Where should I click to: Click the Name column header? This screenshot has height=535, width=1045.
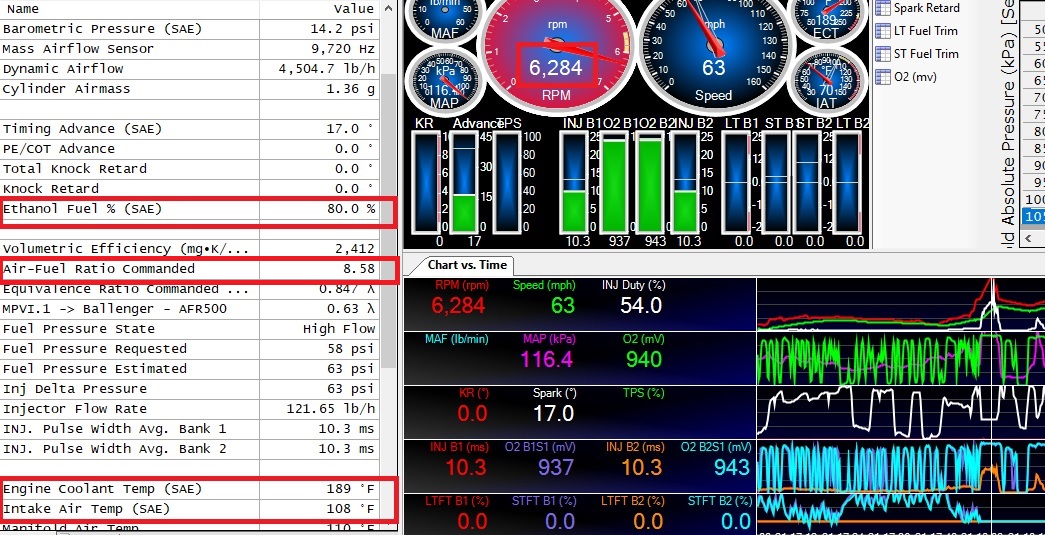point(130,8)
